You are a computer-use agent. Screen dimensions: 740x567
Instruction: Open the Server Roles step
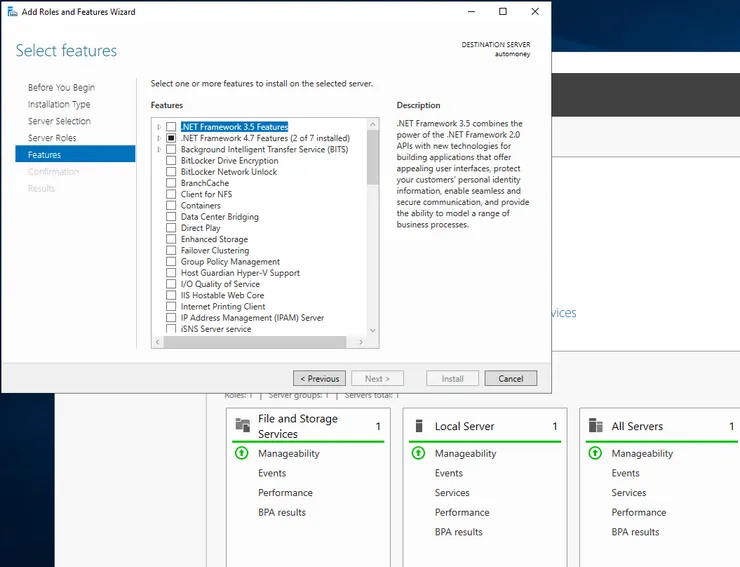[x=52, y=138]
